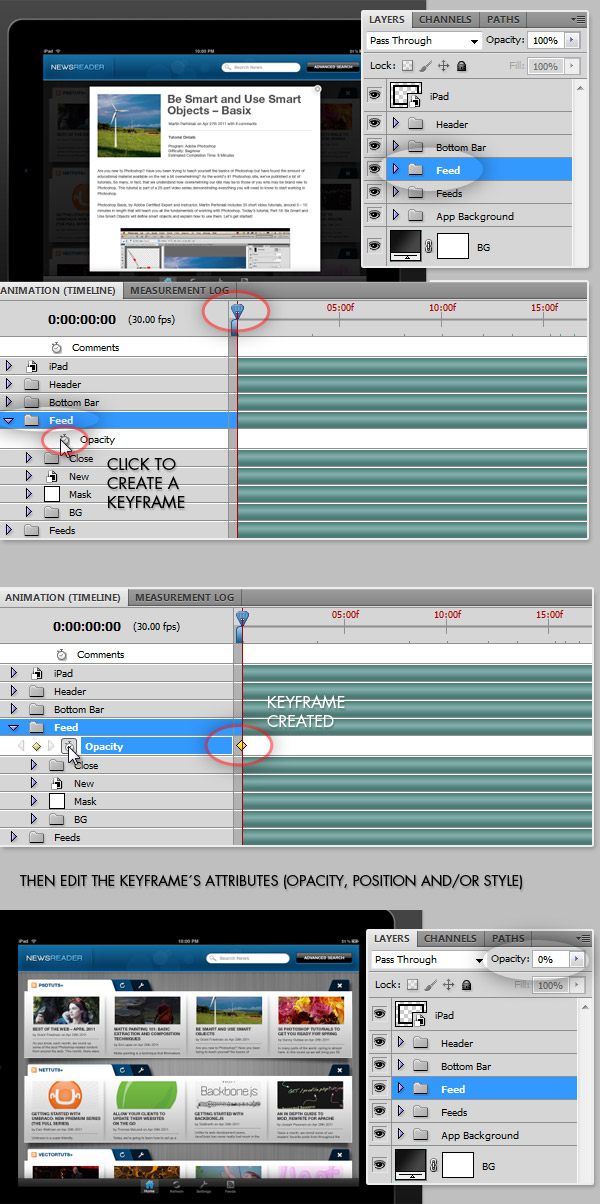Image resolution: width=600 pixels, height=1204 pixels.
Task: Click Advanced Search button in top iPad mockup
Action: click(331, 67)
